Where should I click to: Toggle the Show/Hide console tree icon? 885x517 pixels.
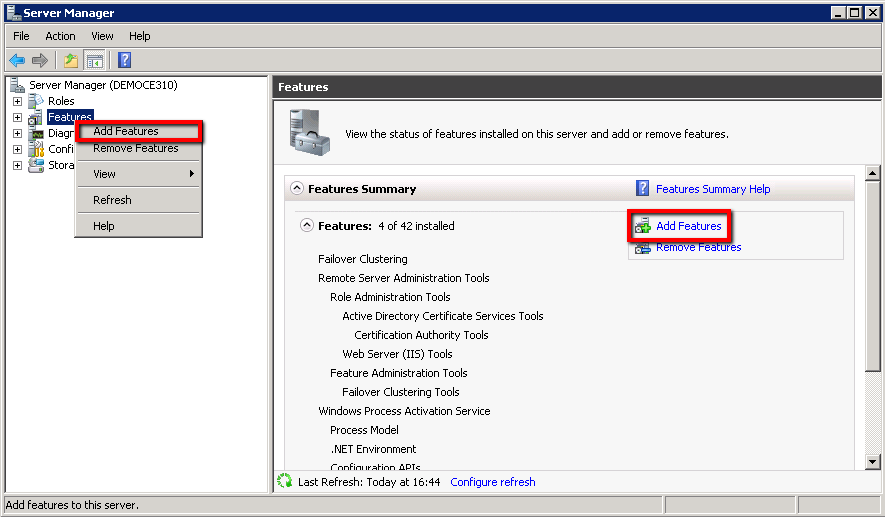click(x=94, y=61)
